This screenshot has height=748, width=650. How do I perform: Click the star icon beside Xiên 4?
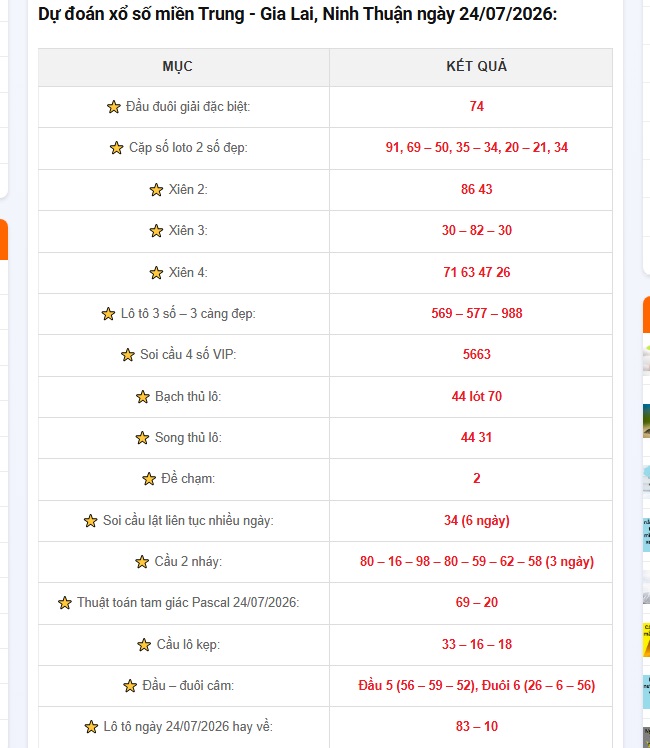click(x=156, y=273)
